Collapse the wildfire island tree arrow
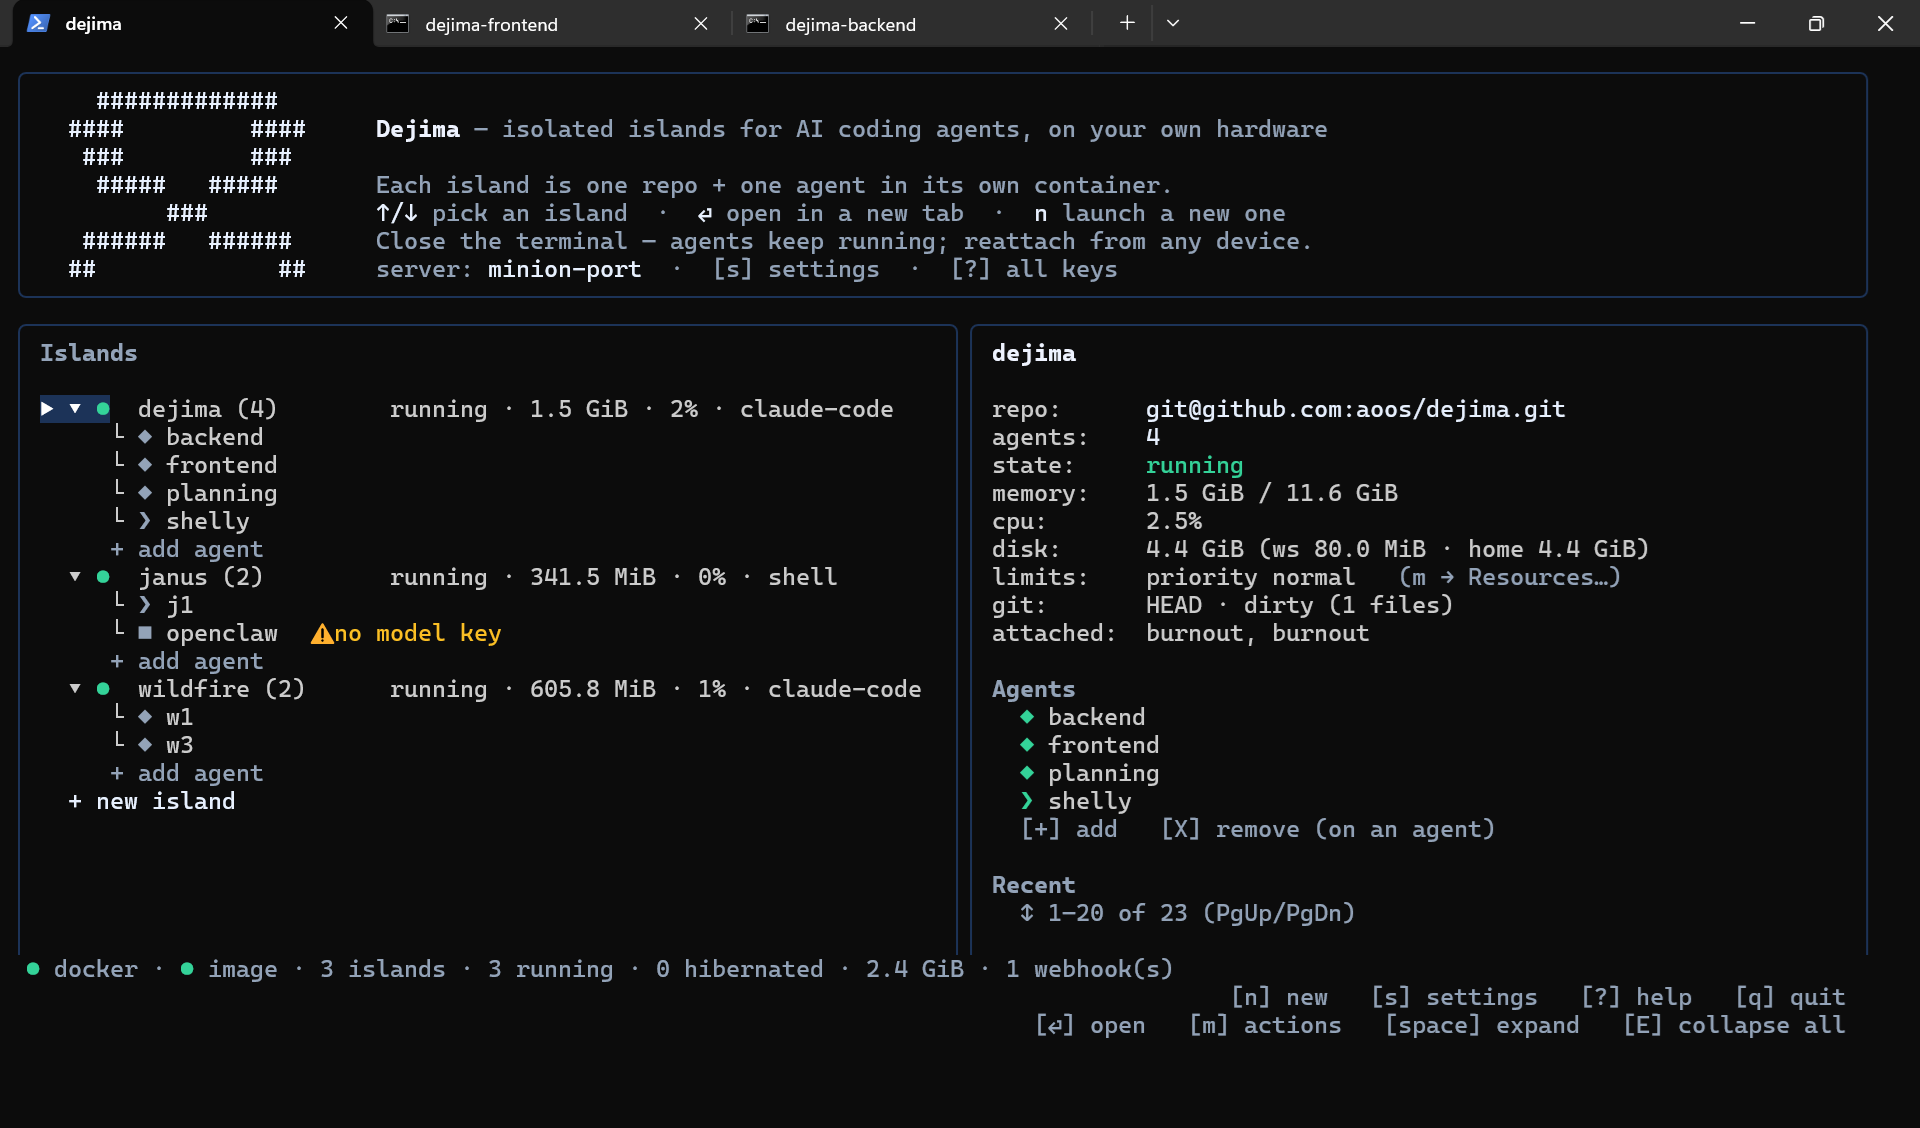 (x=75, y=689)
